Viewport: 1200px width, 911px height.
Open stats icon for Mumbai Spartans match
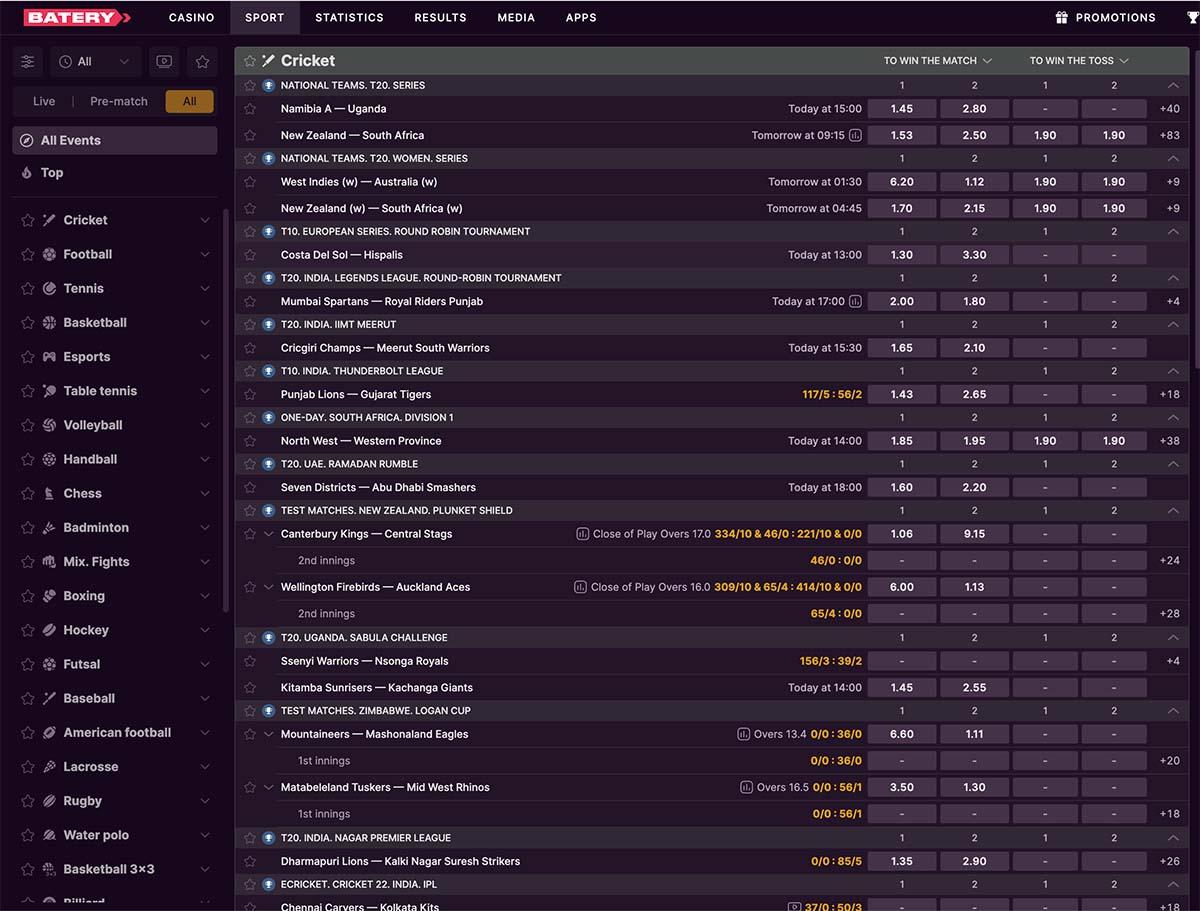[x=855, y=301]
